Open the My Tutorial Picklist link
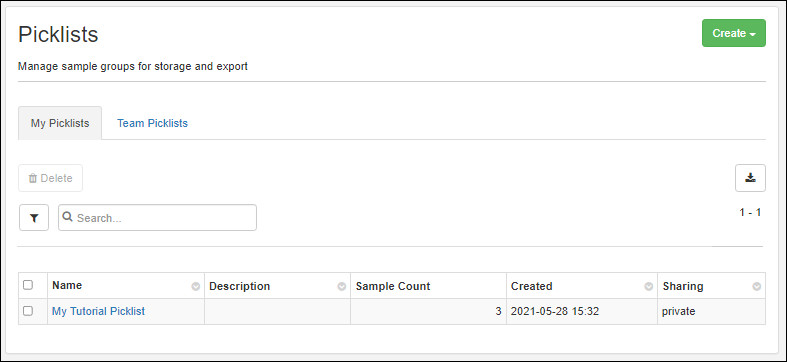Viewport: 787px width, 362px height. pyautogui.click(x=98, y=311)
